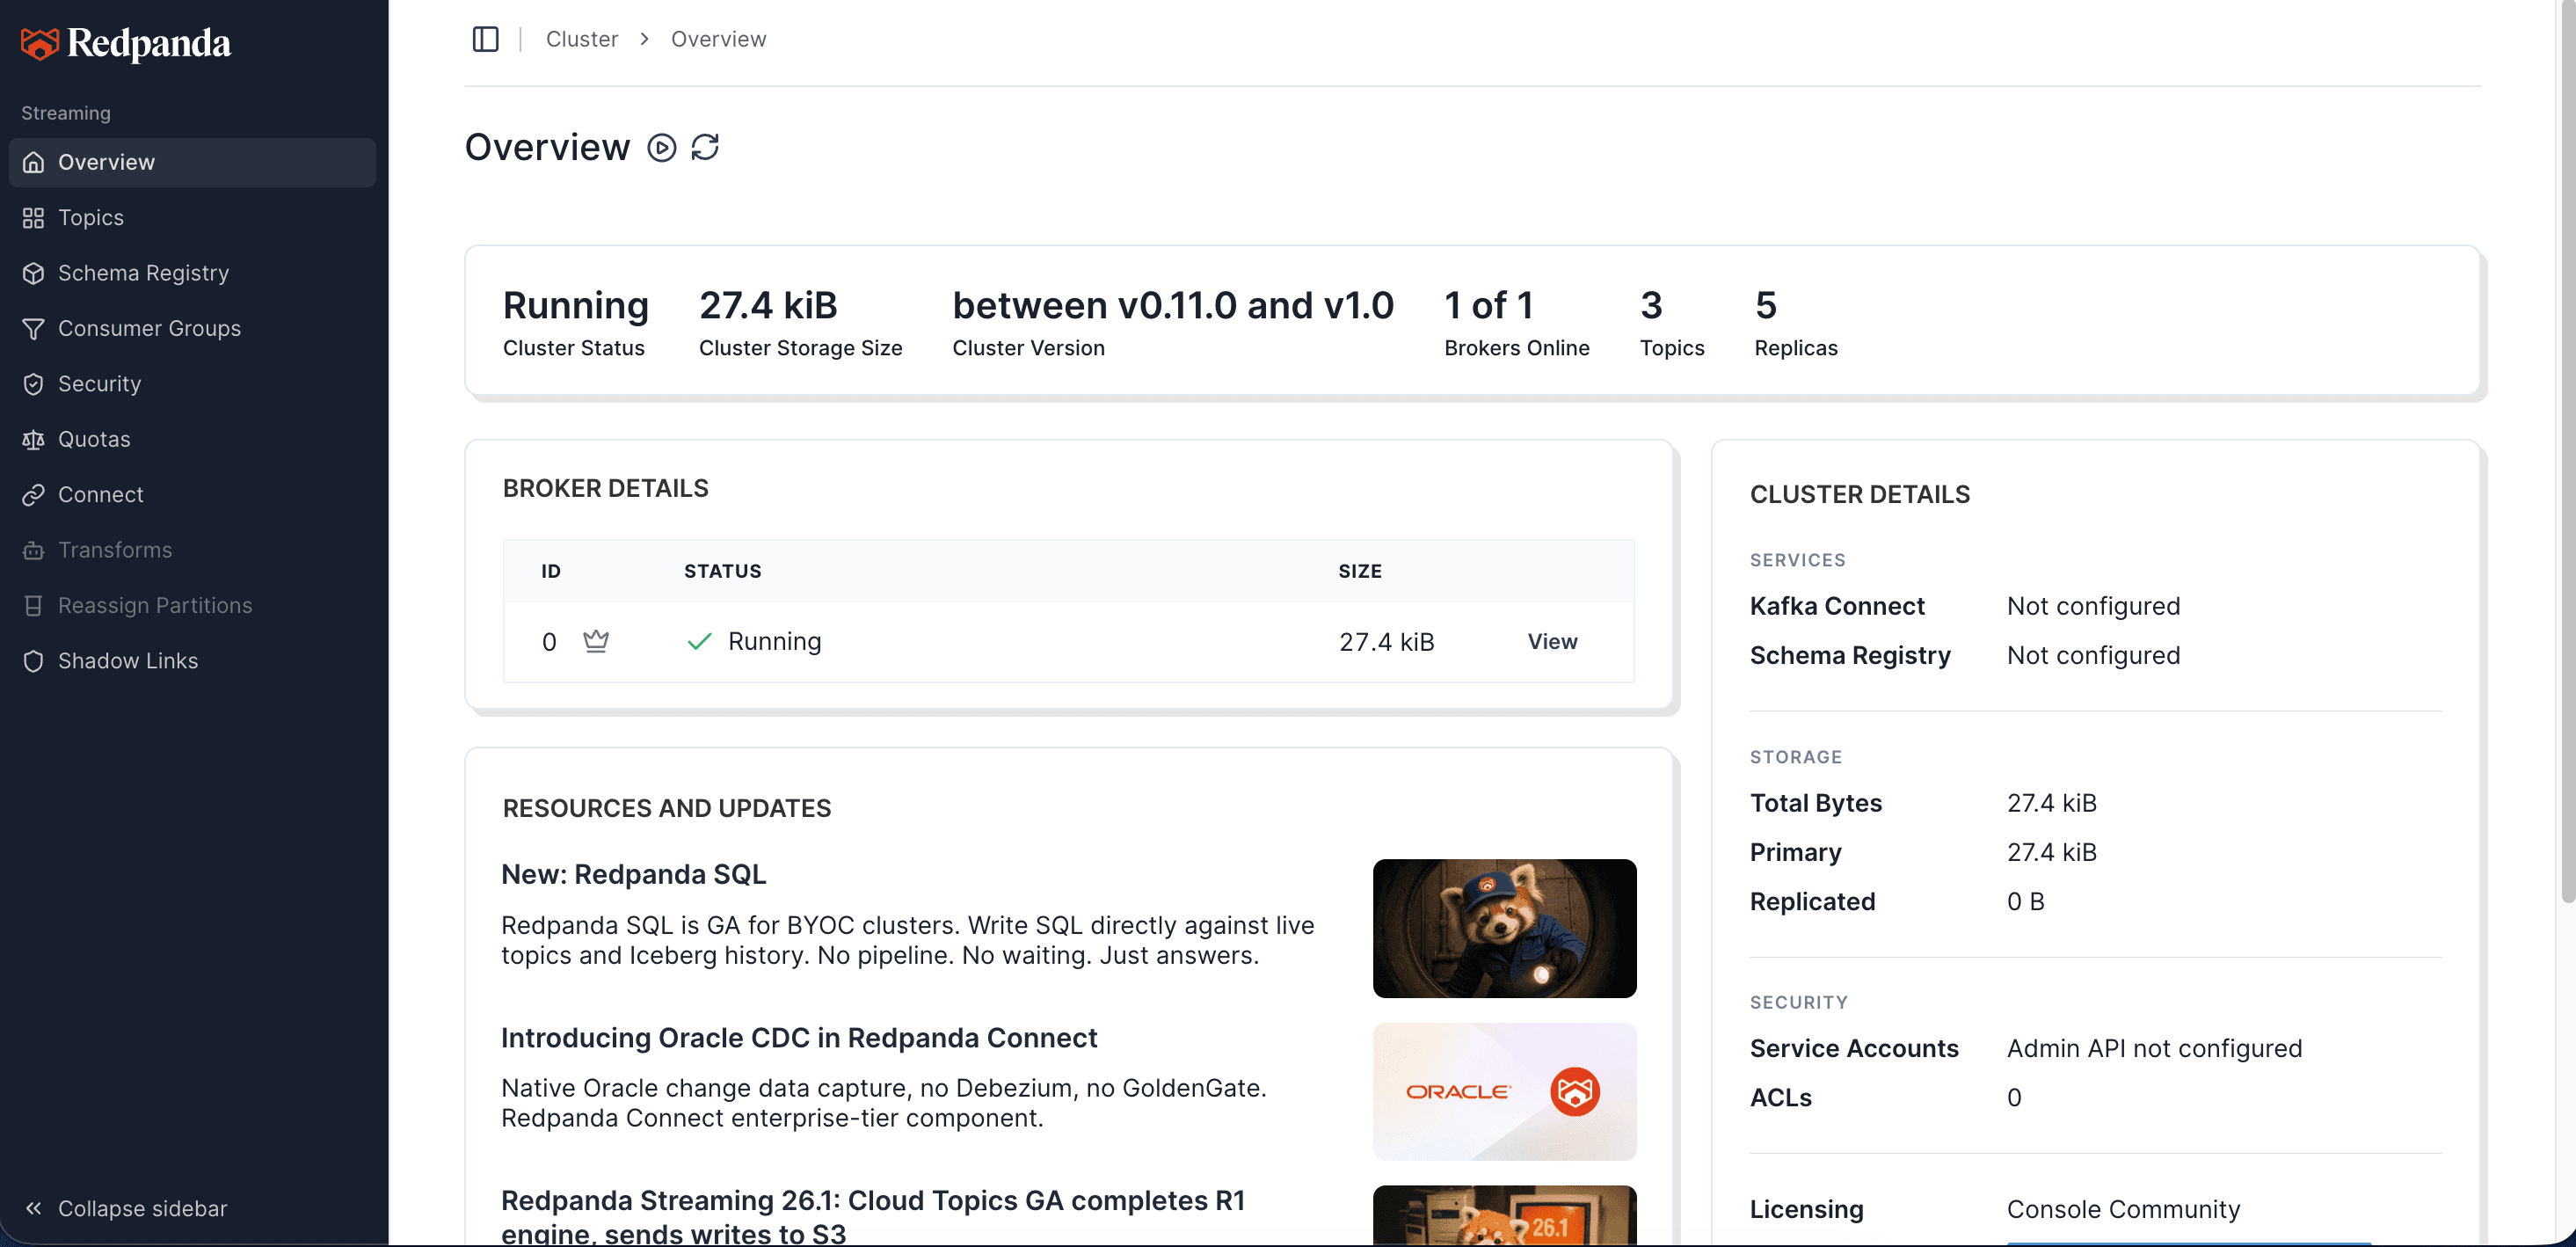This screenshot has width=2576, height=1247.
Task: Open Schema Registry in the sidebar
Action: coord(192,273)
